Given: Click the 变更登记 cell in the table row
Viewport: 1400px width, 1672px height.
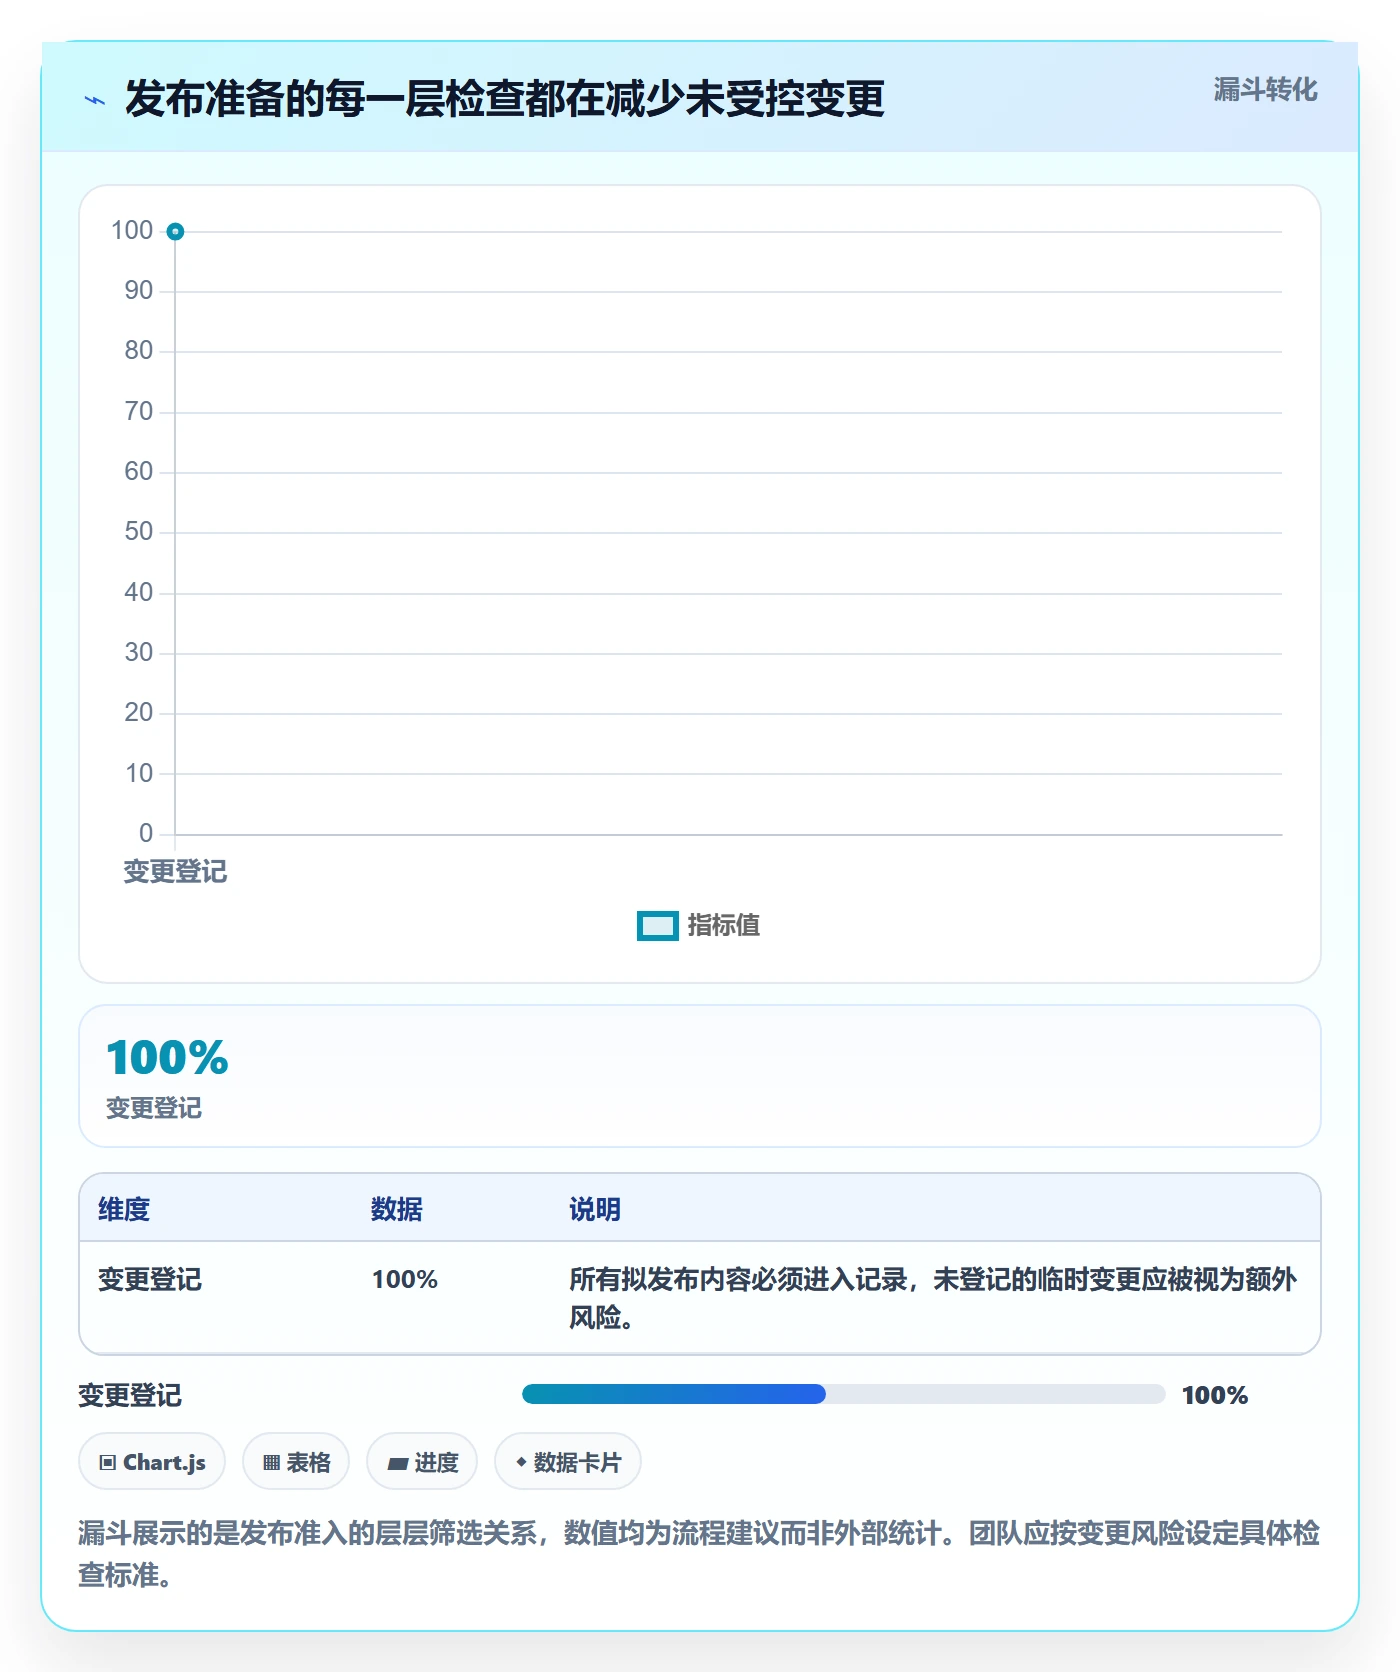Looking at the screenshot, I should click(150, 1279).
